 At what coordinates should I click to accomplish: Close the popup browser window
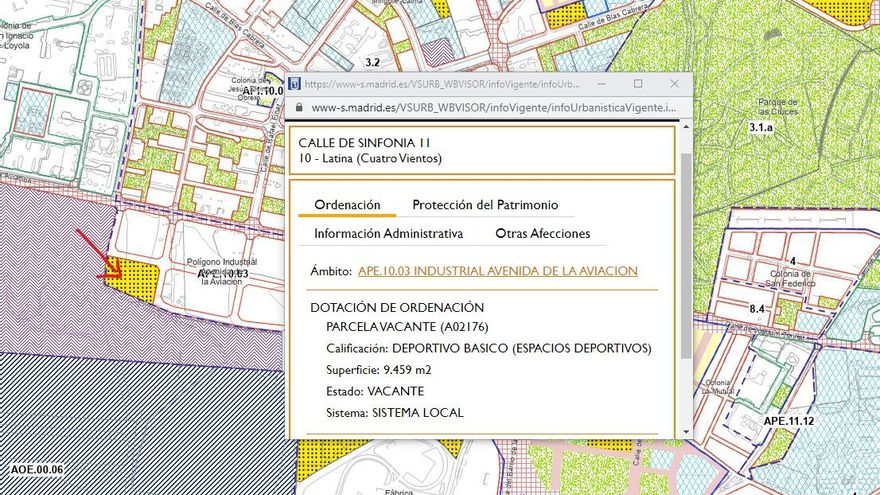coord(675,84)
